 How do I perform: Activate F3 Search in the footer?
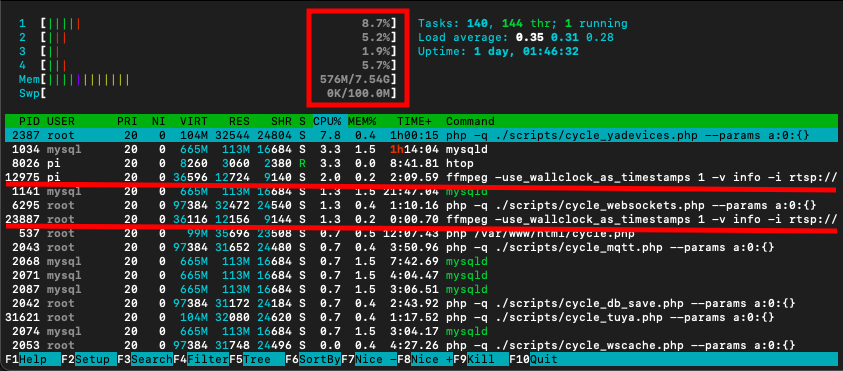click(145, 359)
